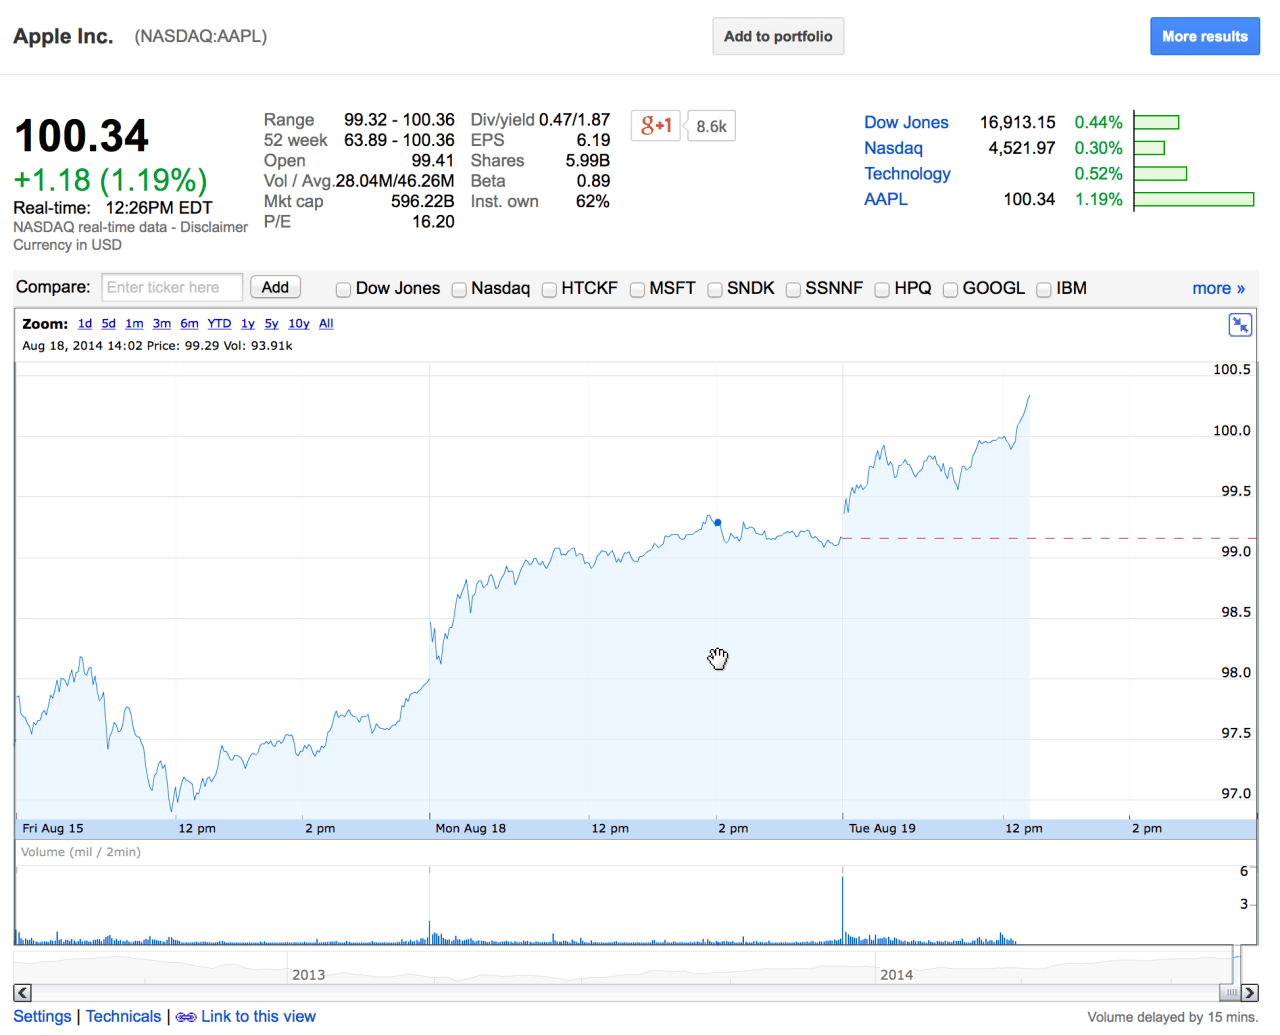Image resolution: width=1280 pixels, height=1035 pixels.
Task: Enable the Dow Jones compare checkbox
Action: 343,289
